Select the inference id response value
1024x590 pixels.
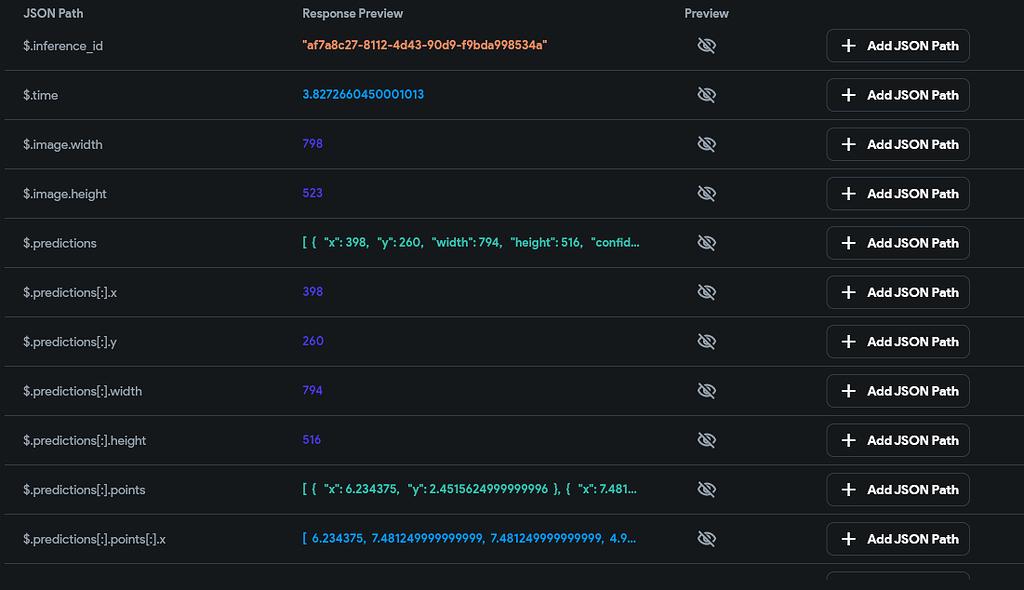[424, 45]
